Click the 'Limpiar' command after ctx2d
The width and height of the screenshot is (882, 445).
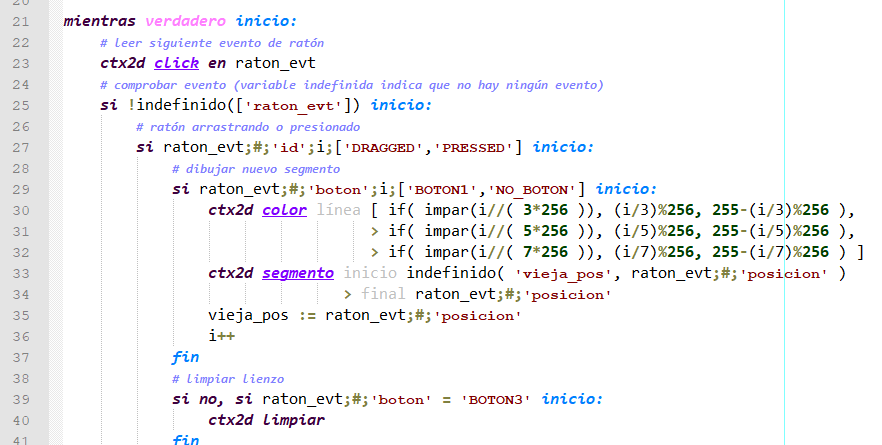295,420
